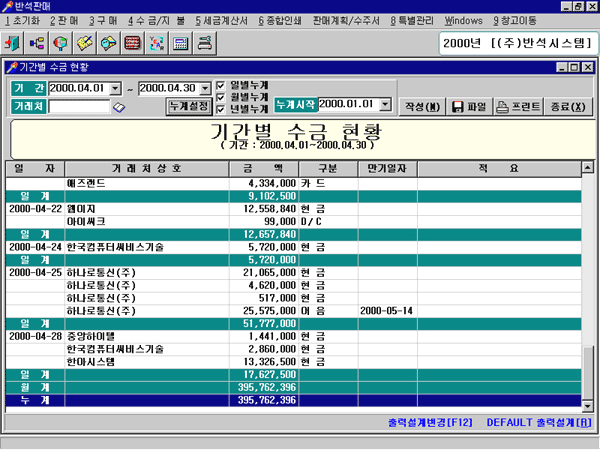This screenshot has height=450, width=600.
Task: Open the 판매계획/수주서 menu
Action: (346, 21)
